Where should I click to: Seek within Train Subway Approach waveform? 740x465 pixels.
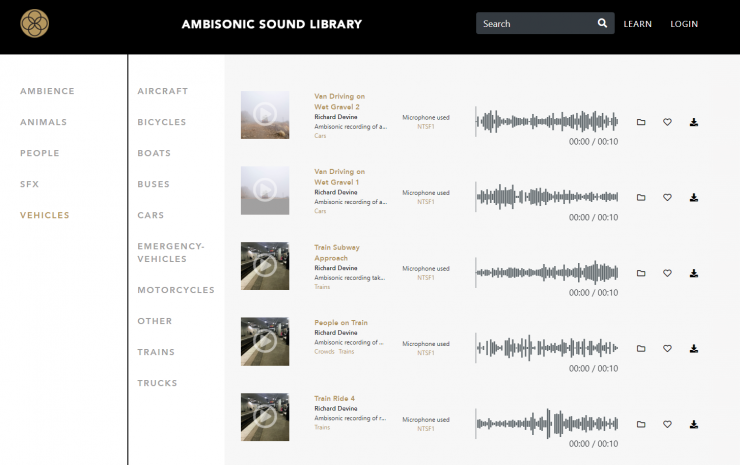point(547,272)
